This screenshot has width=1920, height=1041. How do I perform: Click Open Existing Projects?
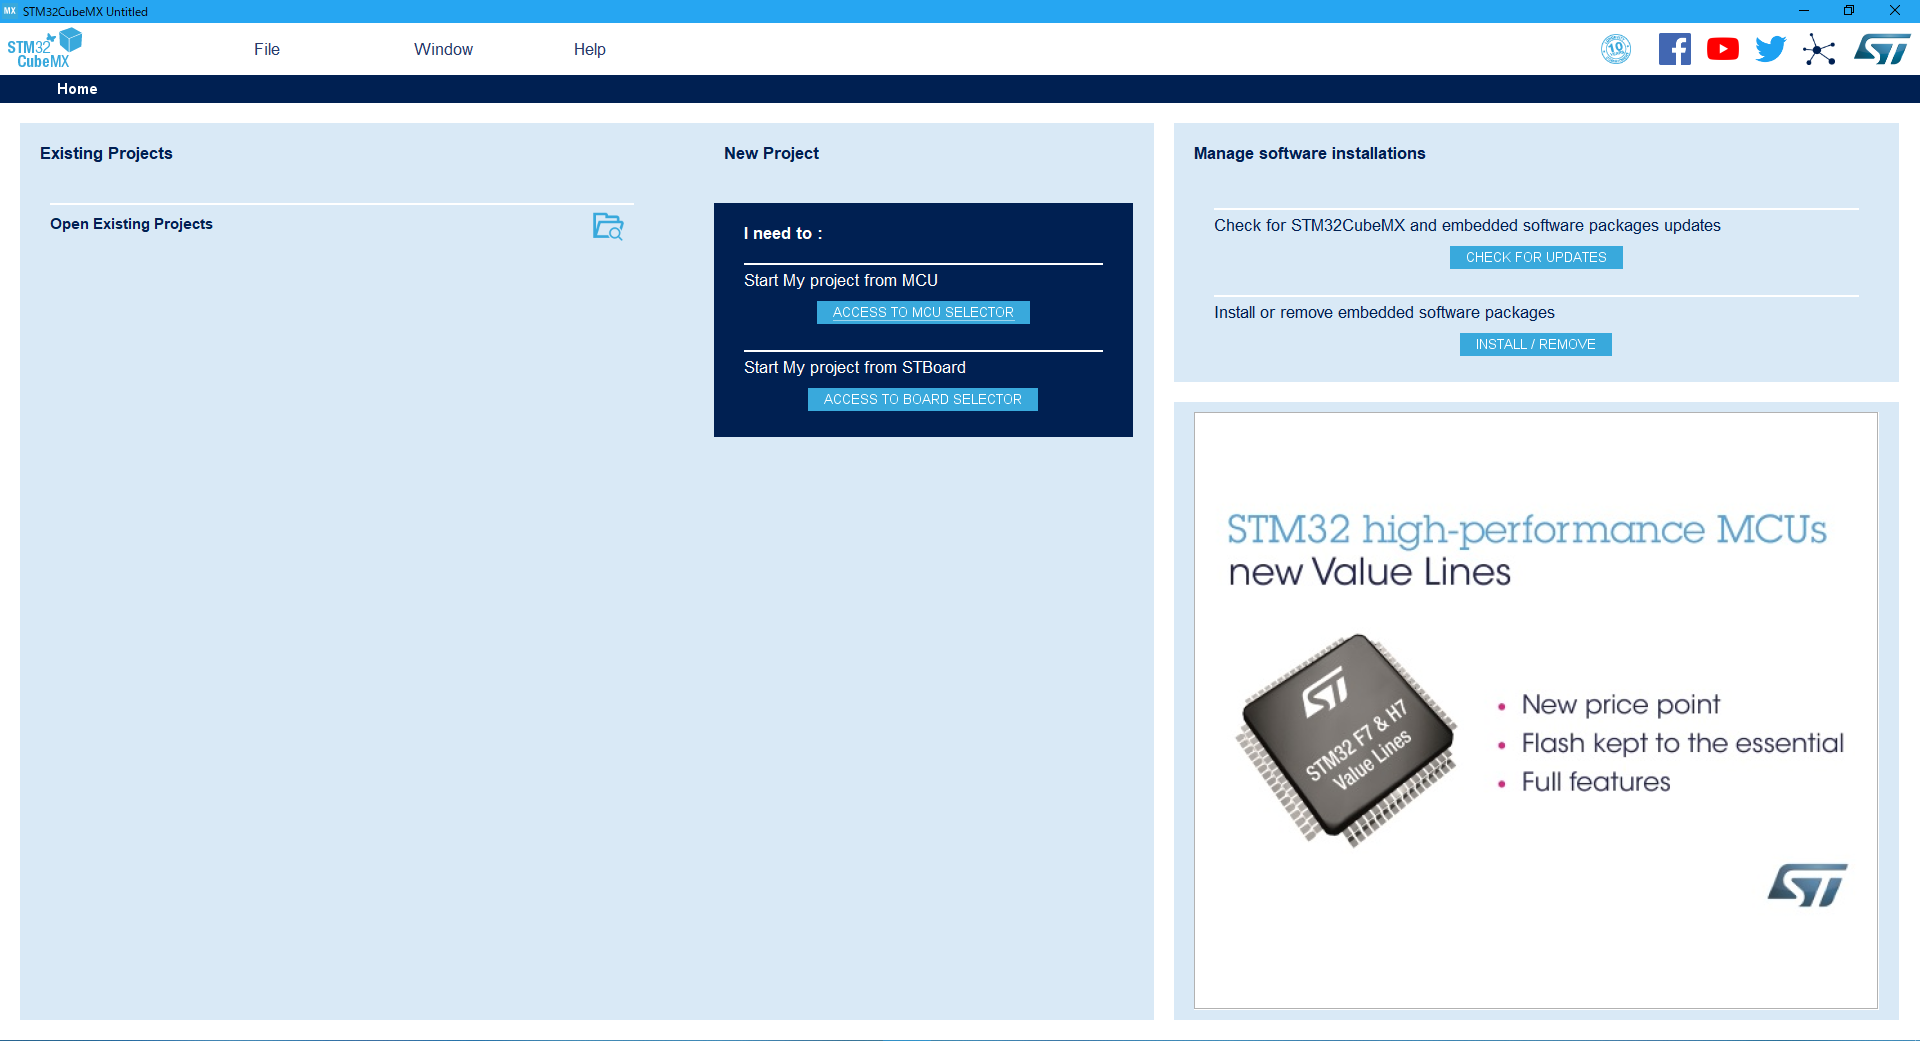tap(131, 224)
